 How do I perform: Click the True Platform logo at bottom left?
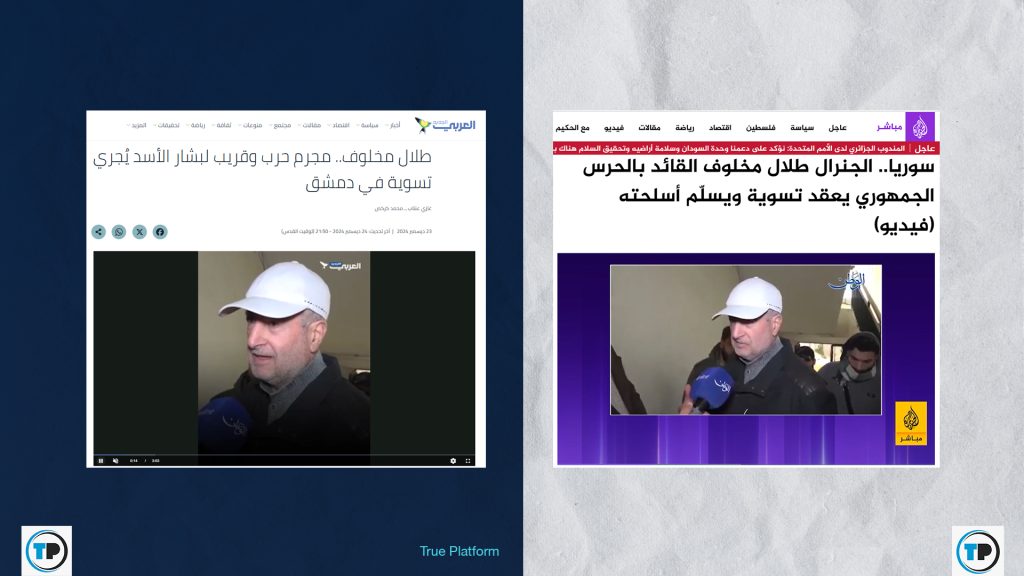(46, 550)
